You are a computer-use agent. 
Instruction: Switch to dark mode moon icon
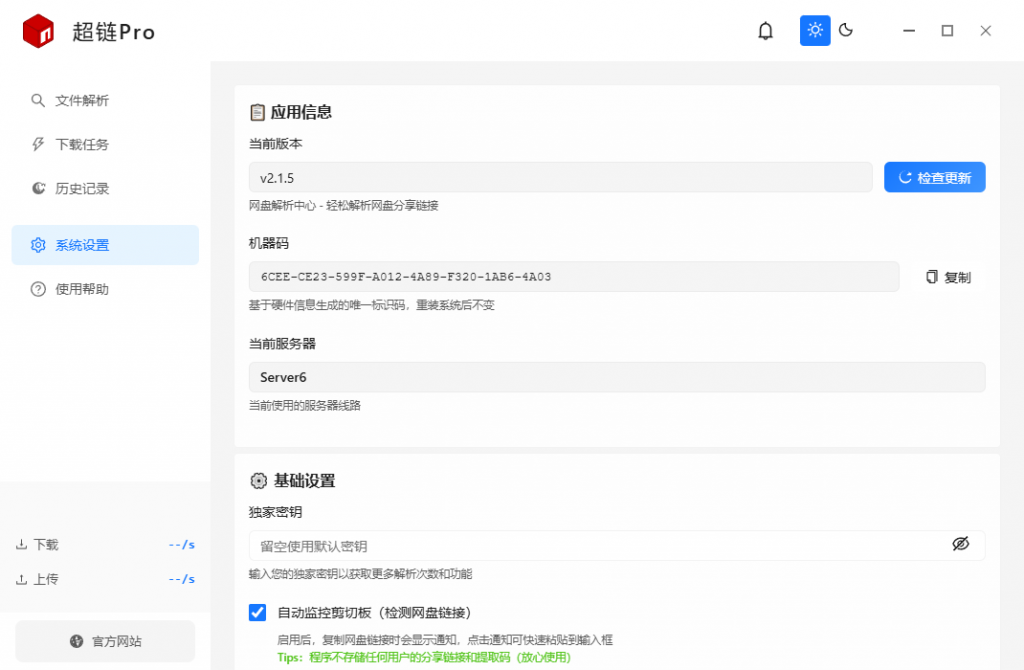(846, 31)
